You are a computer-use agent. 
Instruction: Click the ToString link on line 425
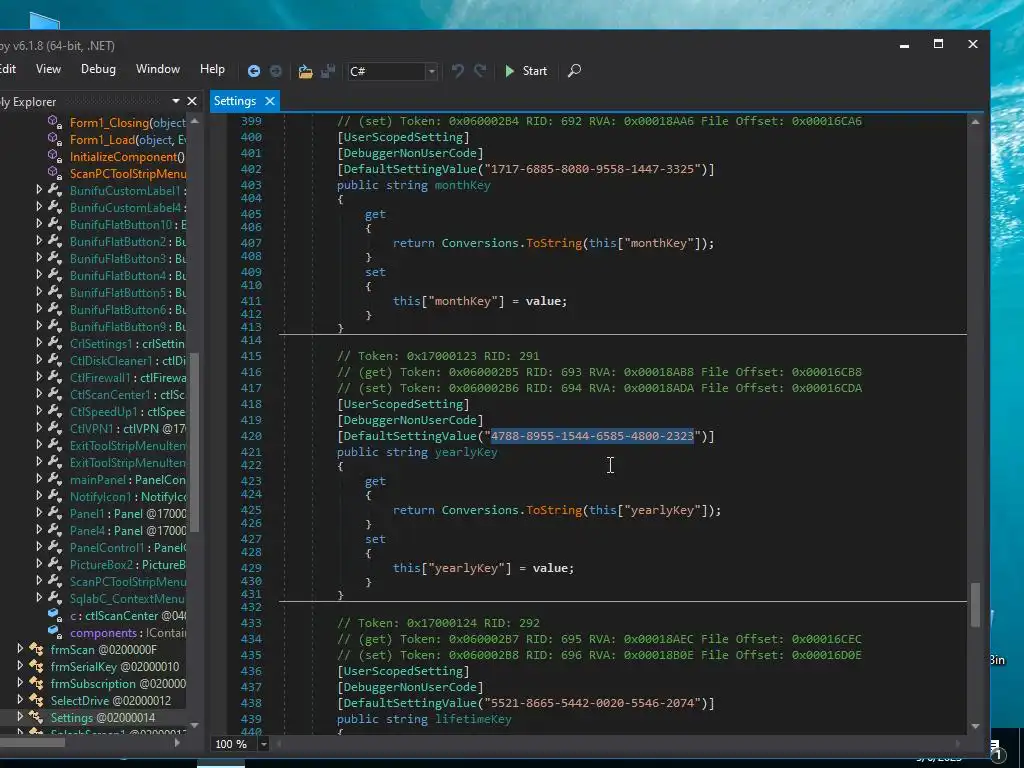(554, 510)
